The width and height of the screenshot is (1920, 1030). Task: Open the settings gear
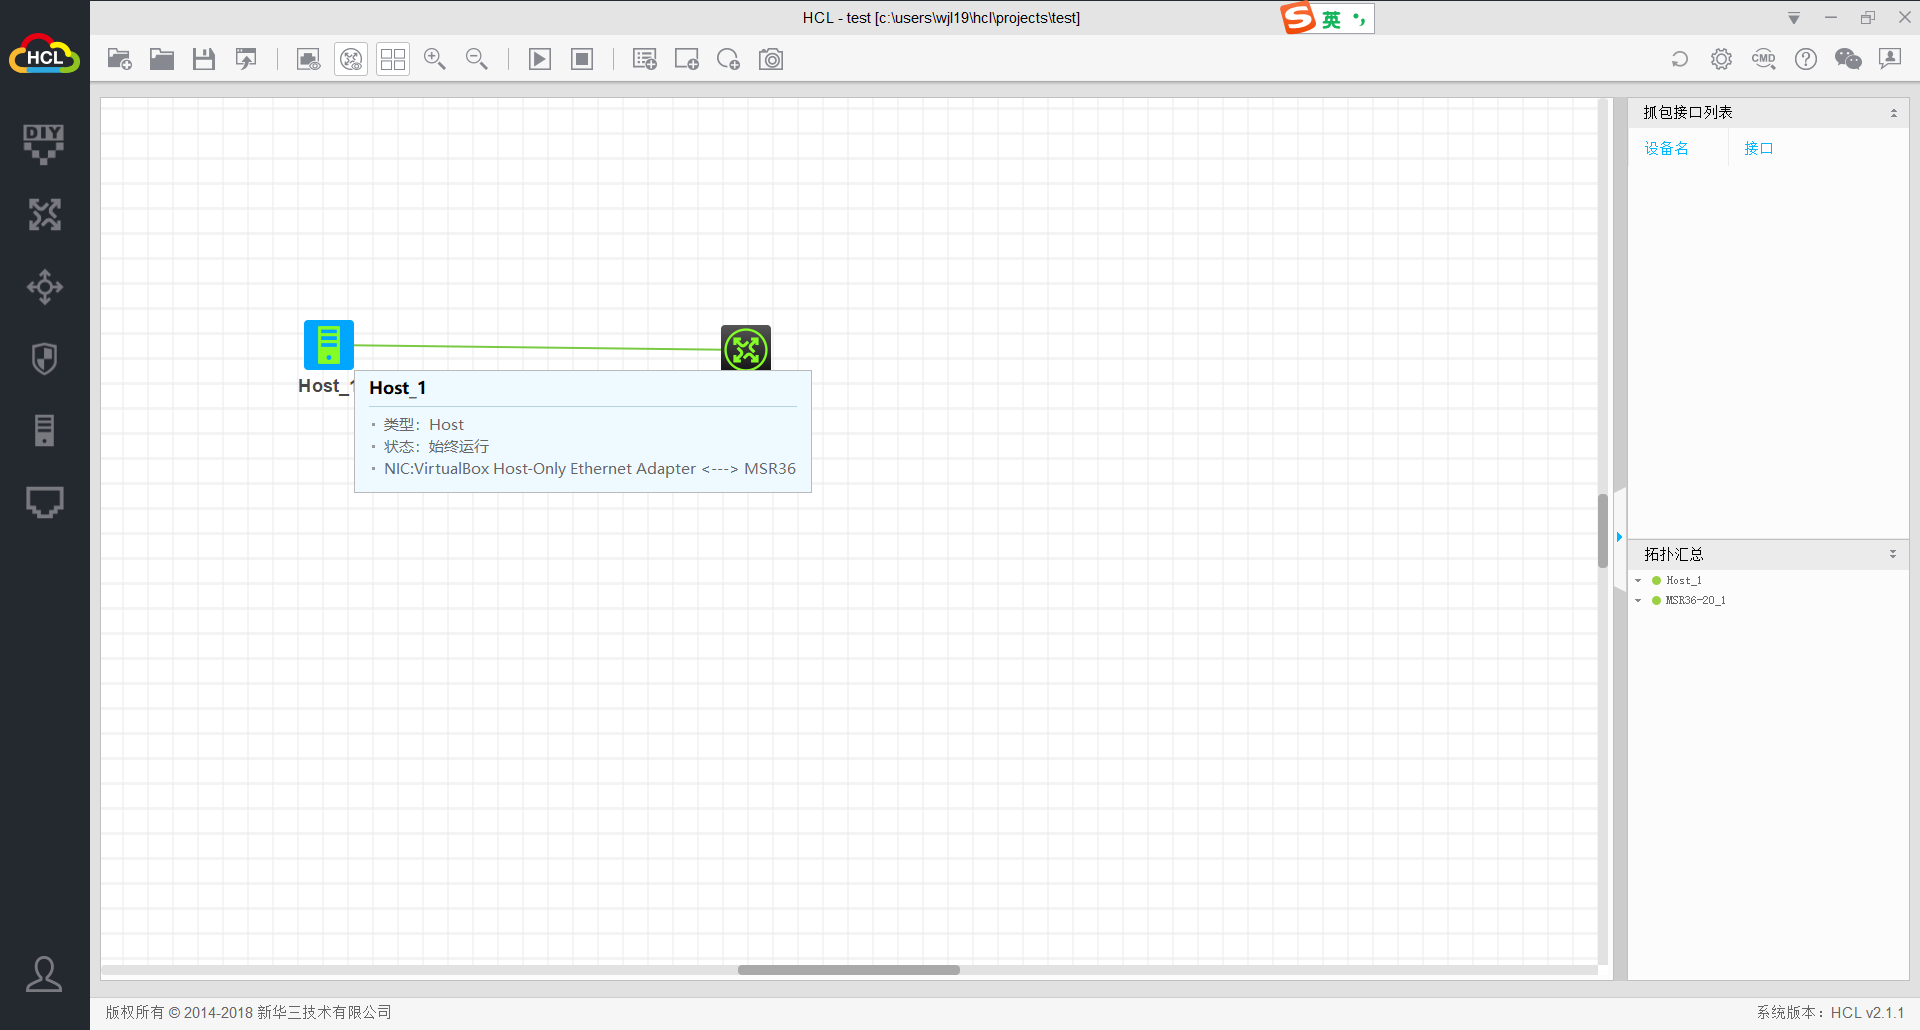pos(1721,60)
